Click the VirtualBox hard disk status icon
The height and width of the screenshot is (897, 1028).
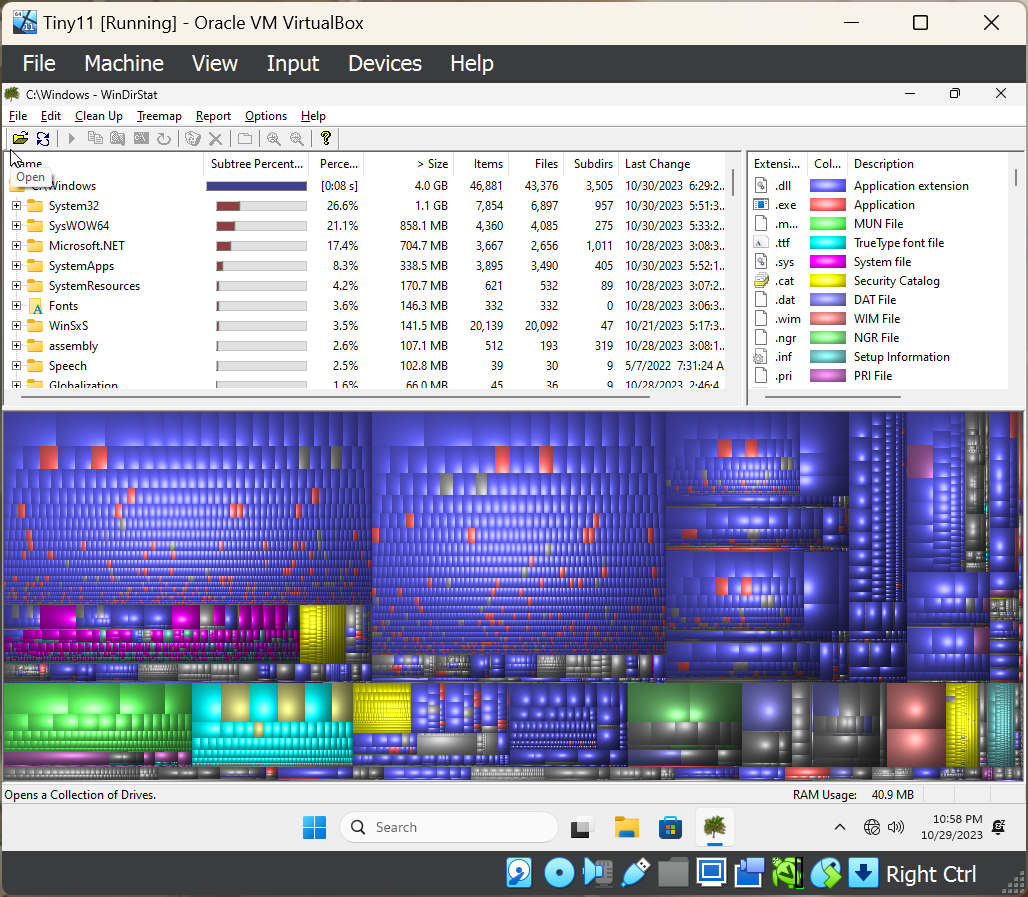[519, 873]
